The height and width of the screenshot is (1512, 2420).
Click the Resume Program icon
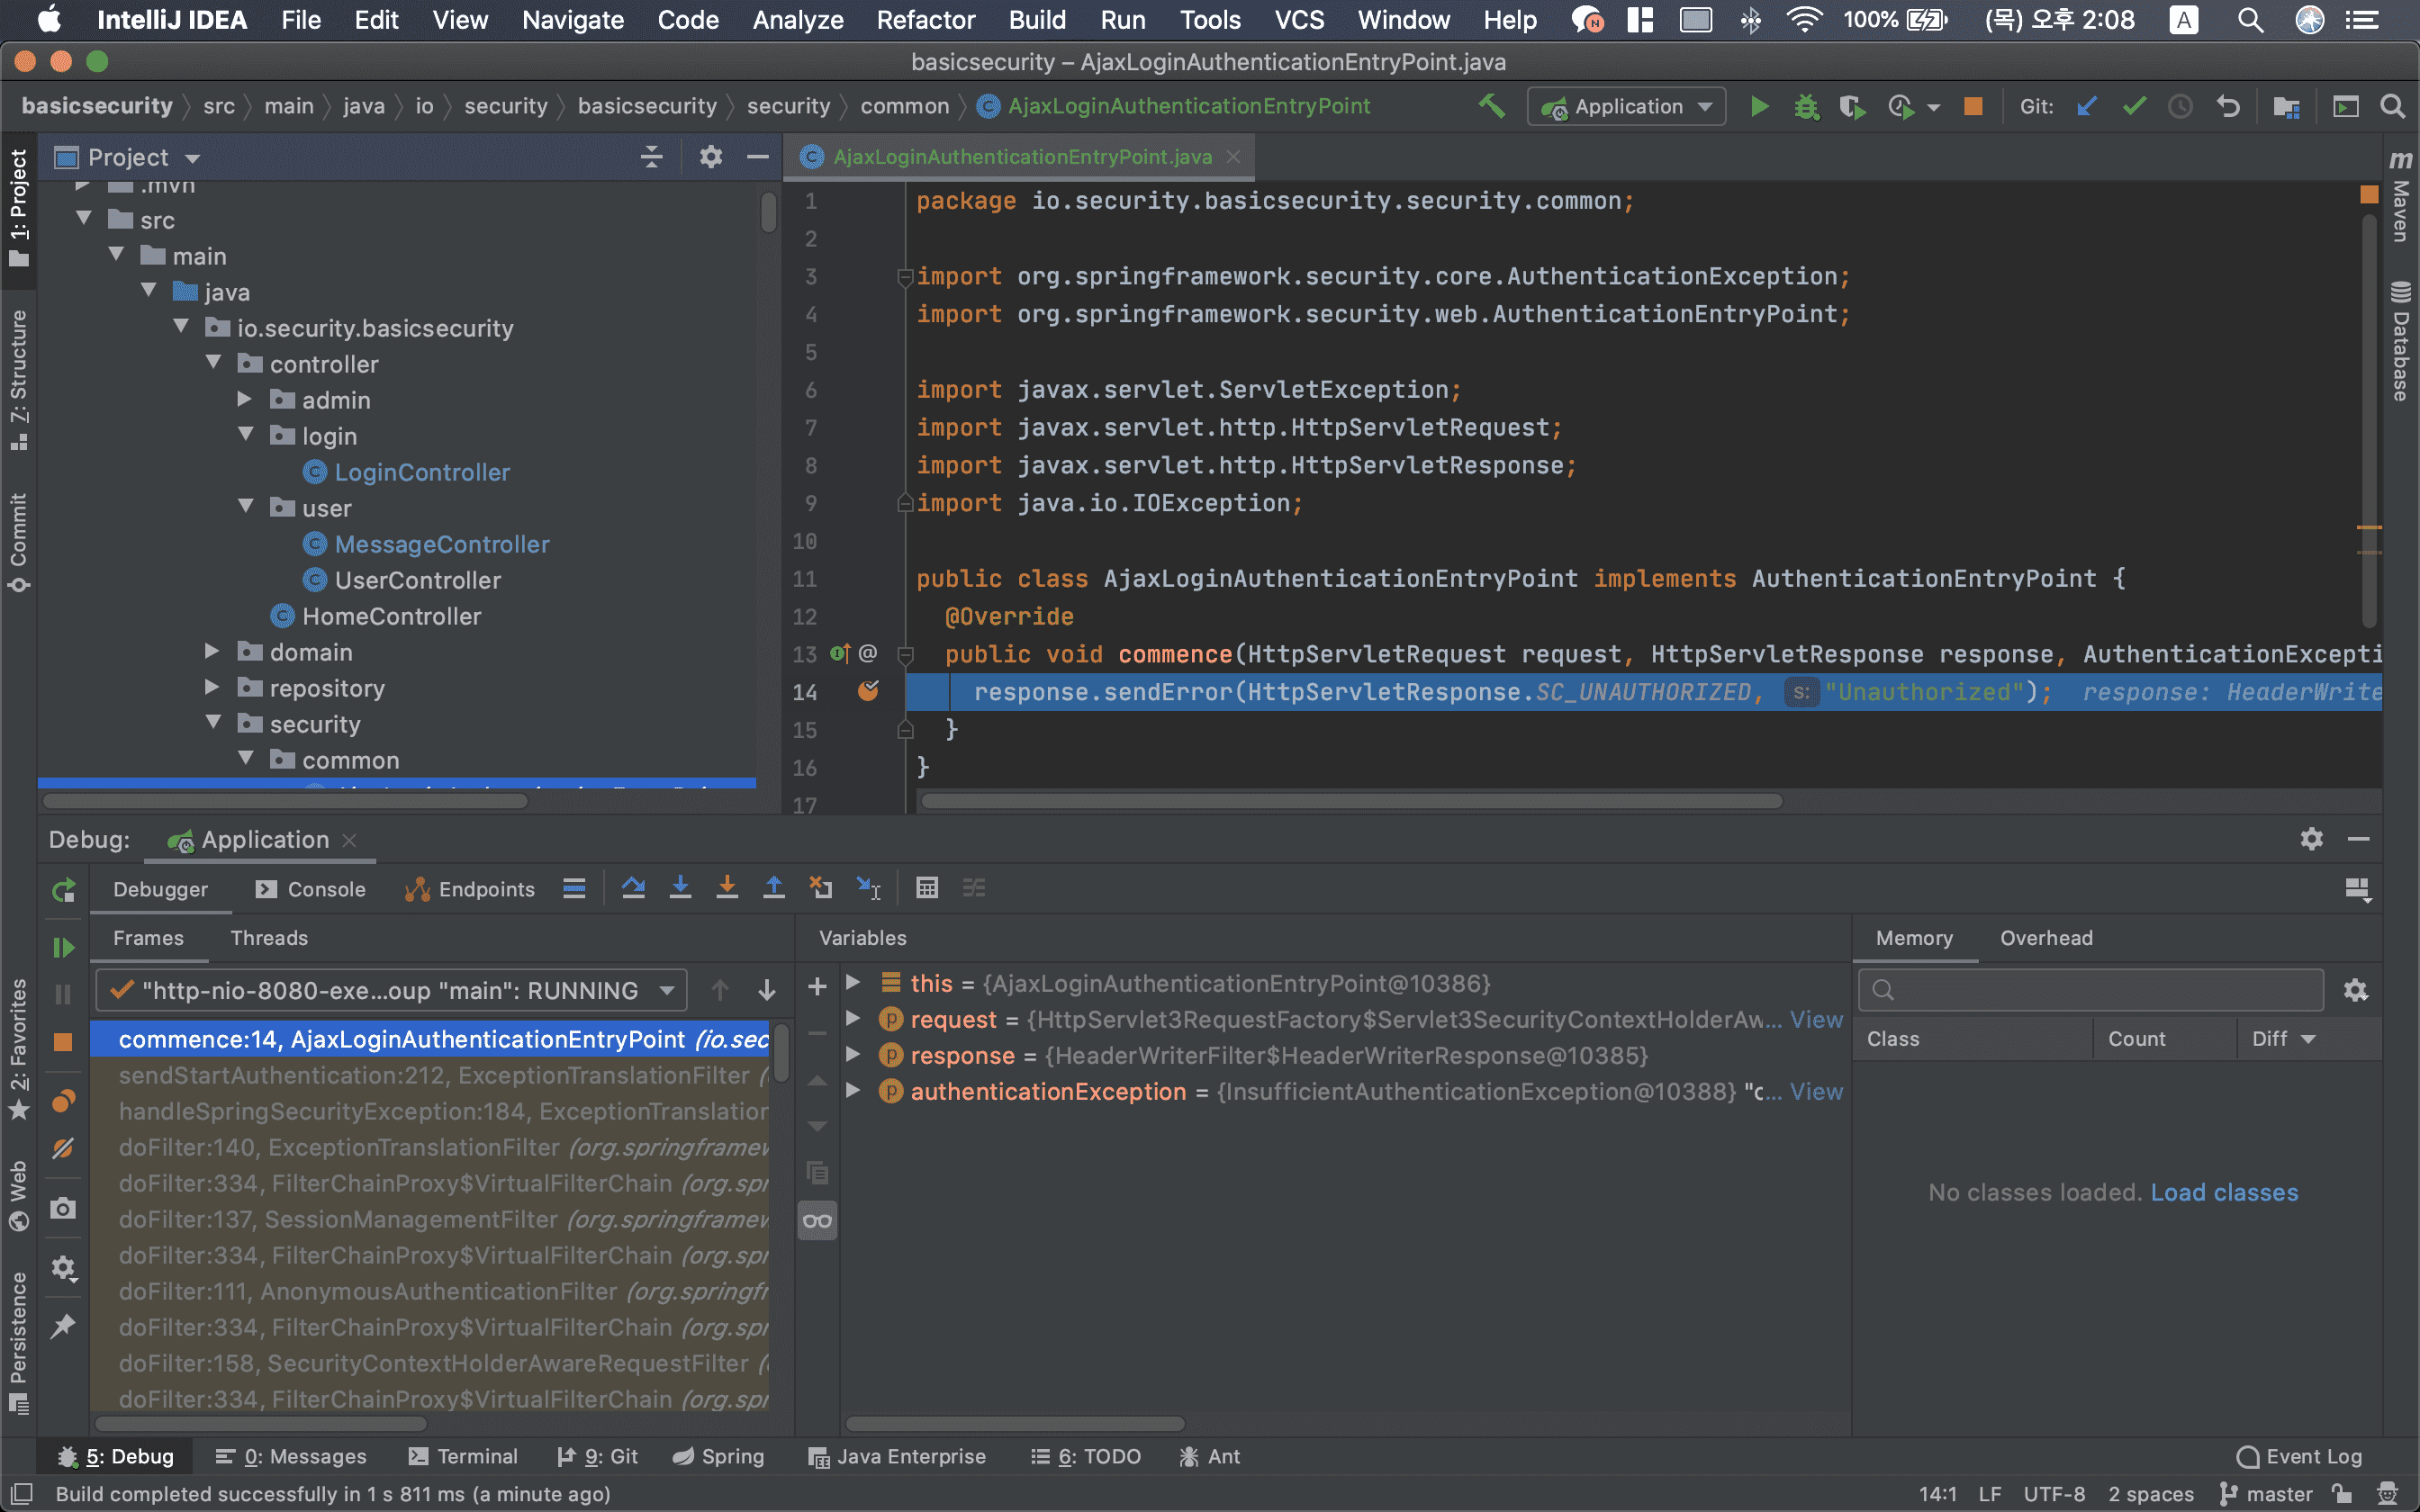(63, 946)
